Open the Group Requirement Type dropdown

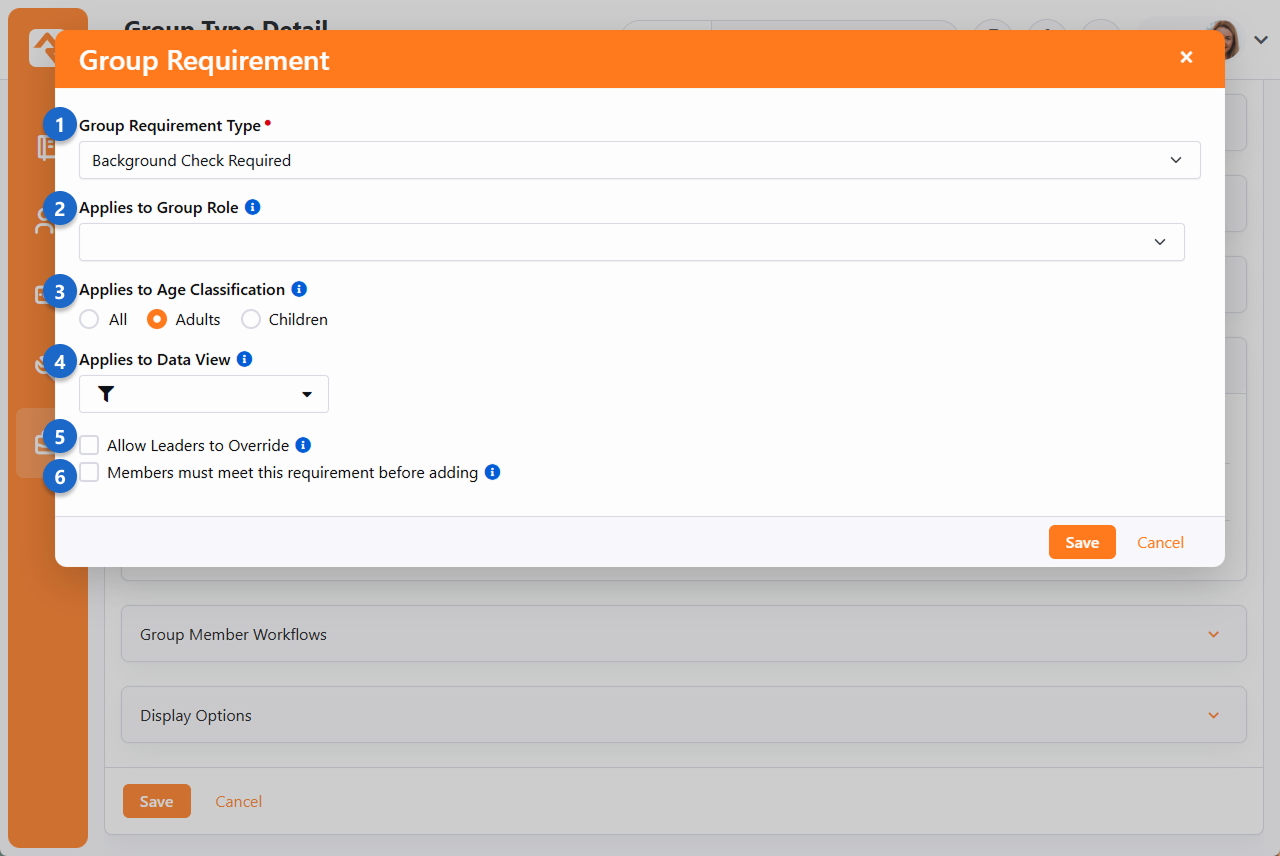(x=639, y=160)
